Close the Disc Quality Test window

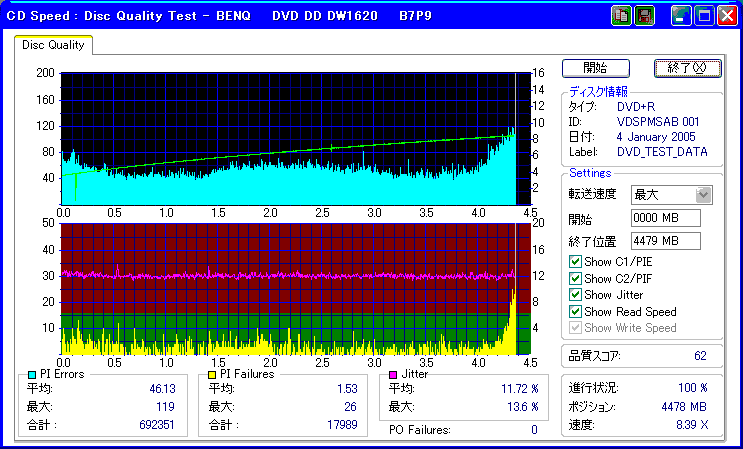pyautogui.click(x=727, y=16)
